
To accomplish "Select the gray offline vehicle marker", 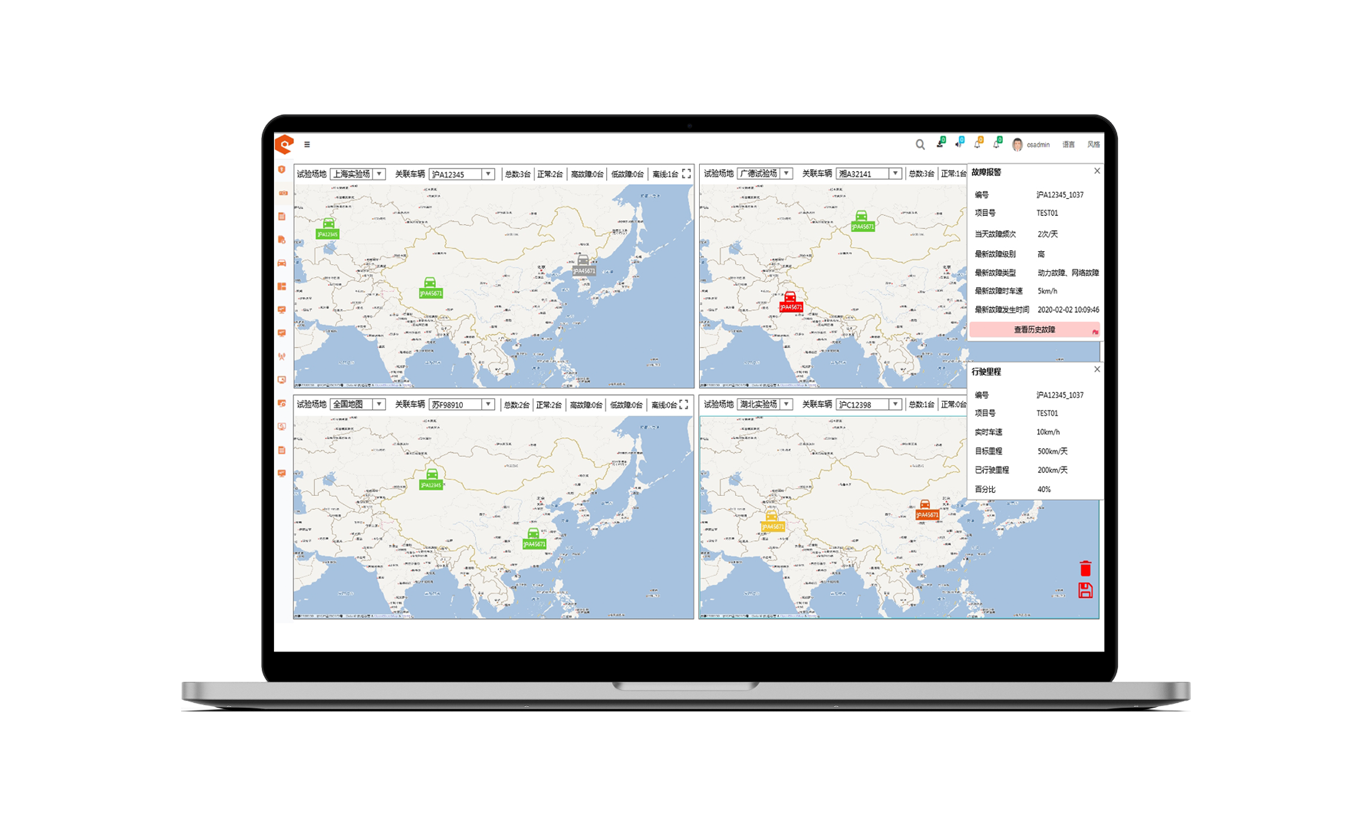I will point(583,263).
